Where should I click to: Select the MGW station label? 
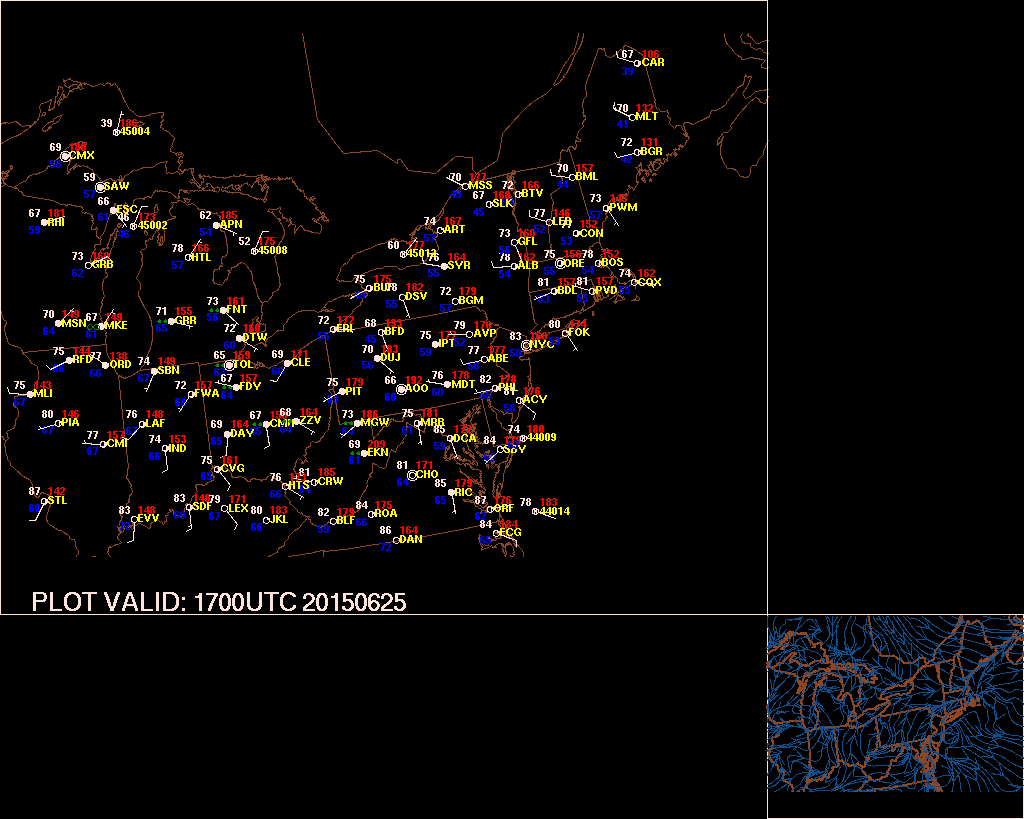click(375, 423)
